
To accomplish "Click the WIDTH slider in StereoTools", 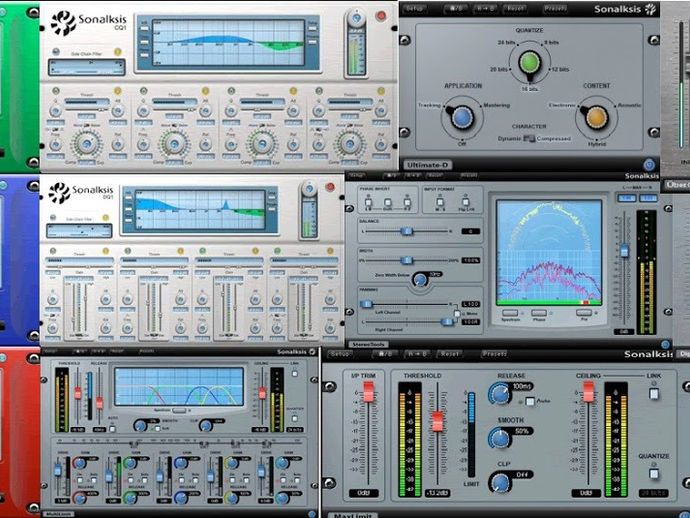I will pos(407,261).
